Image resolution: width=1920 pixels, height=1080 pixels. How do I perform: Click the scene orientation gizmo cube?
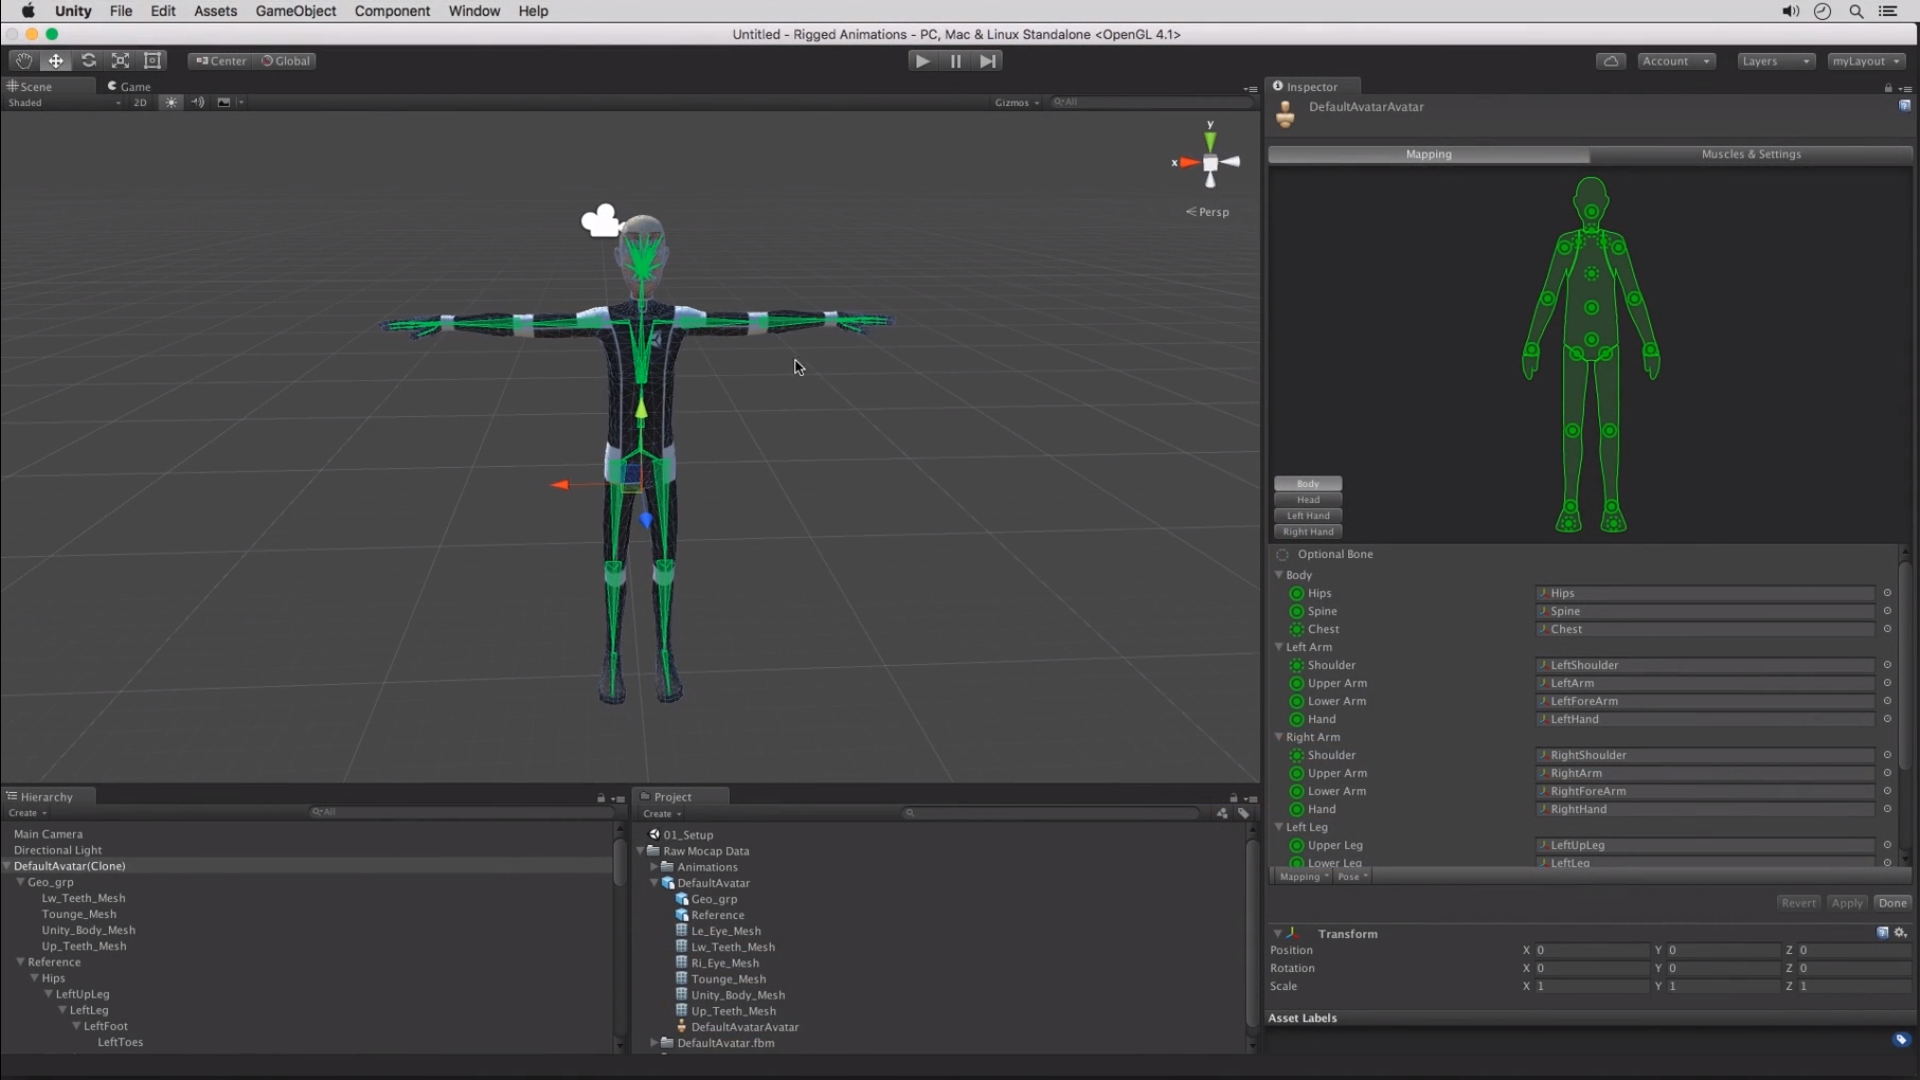(x=1210, y=163)
